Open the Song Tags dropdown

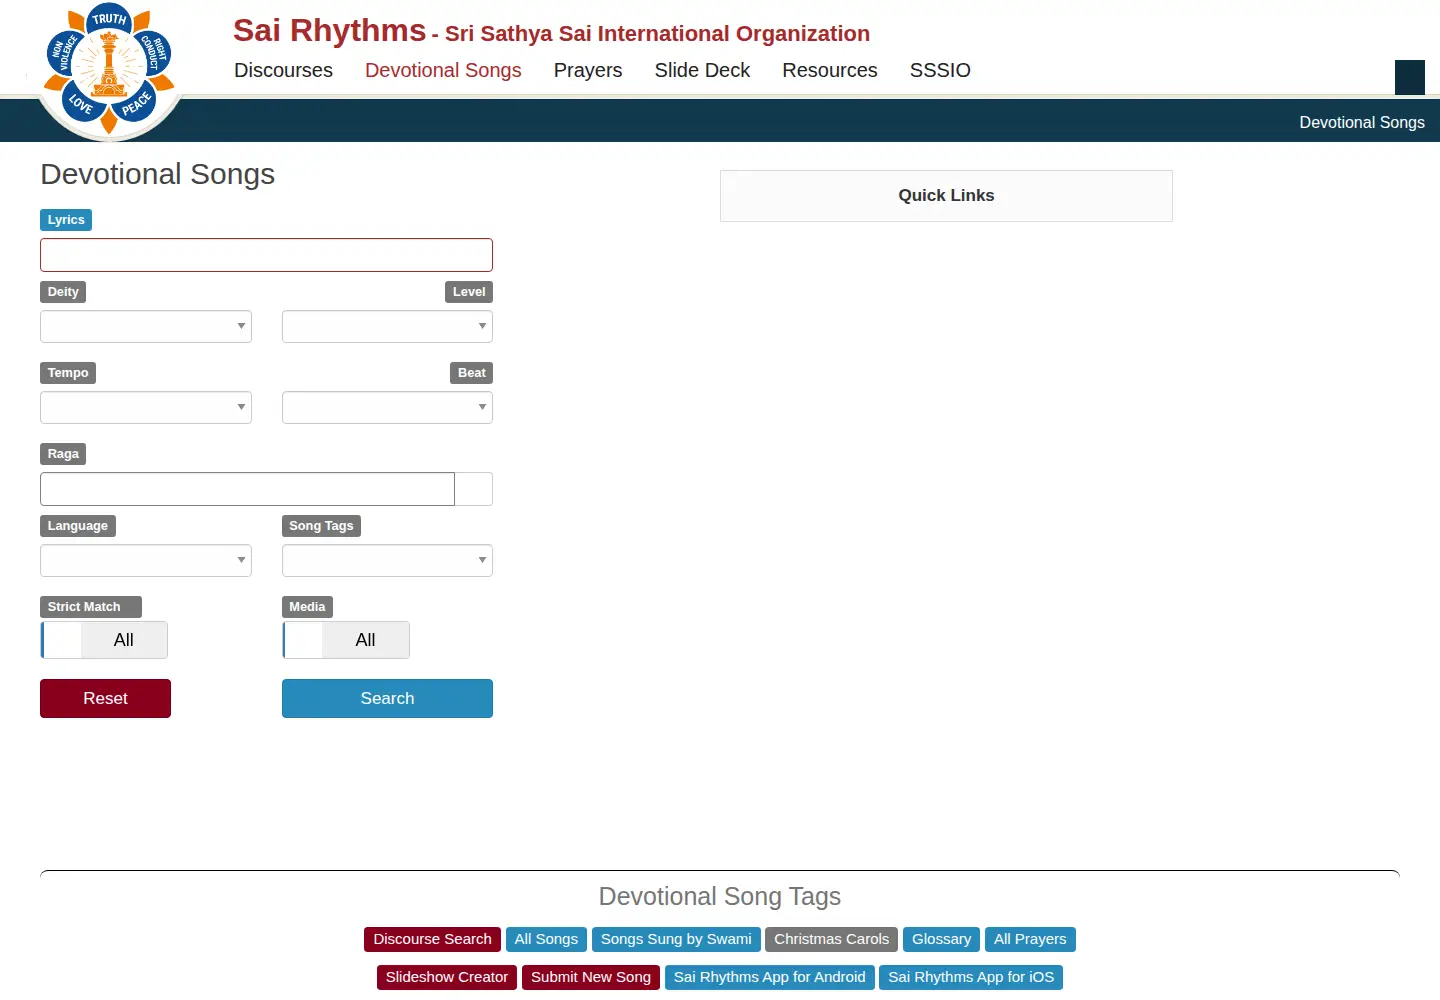[387, 560]
